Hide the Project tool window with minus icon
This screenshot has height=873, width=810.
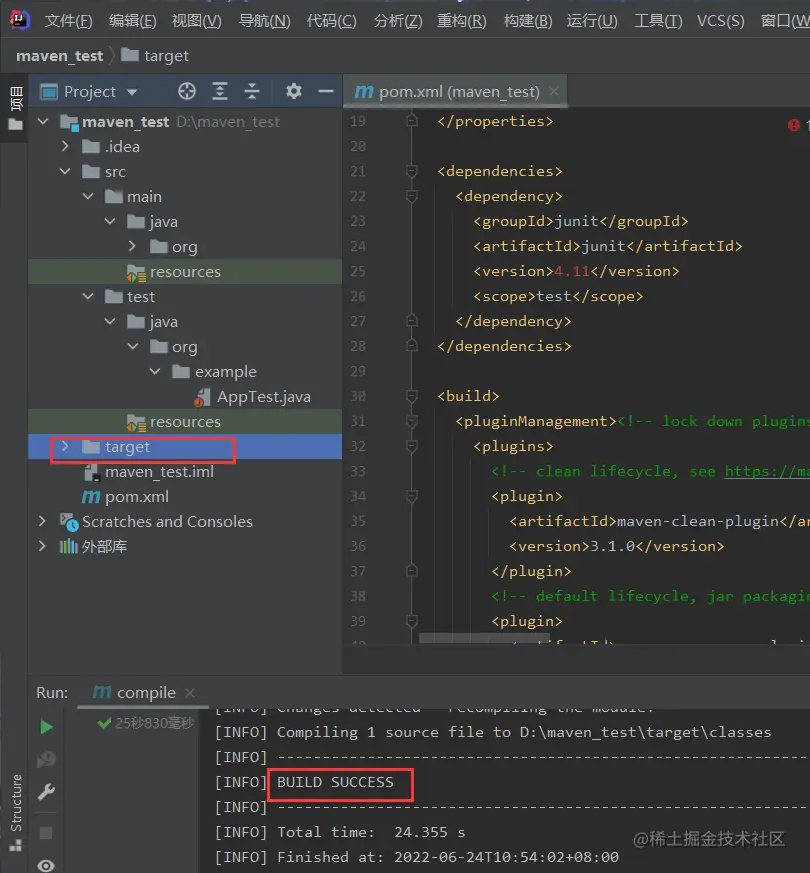pyautogui.click(x=326, y=91)
